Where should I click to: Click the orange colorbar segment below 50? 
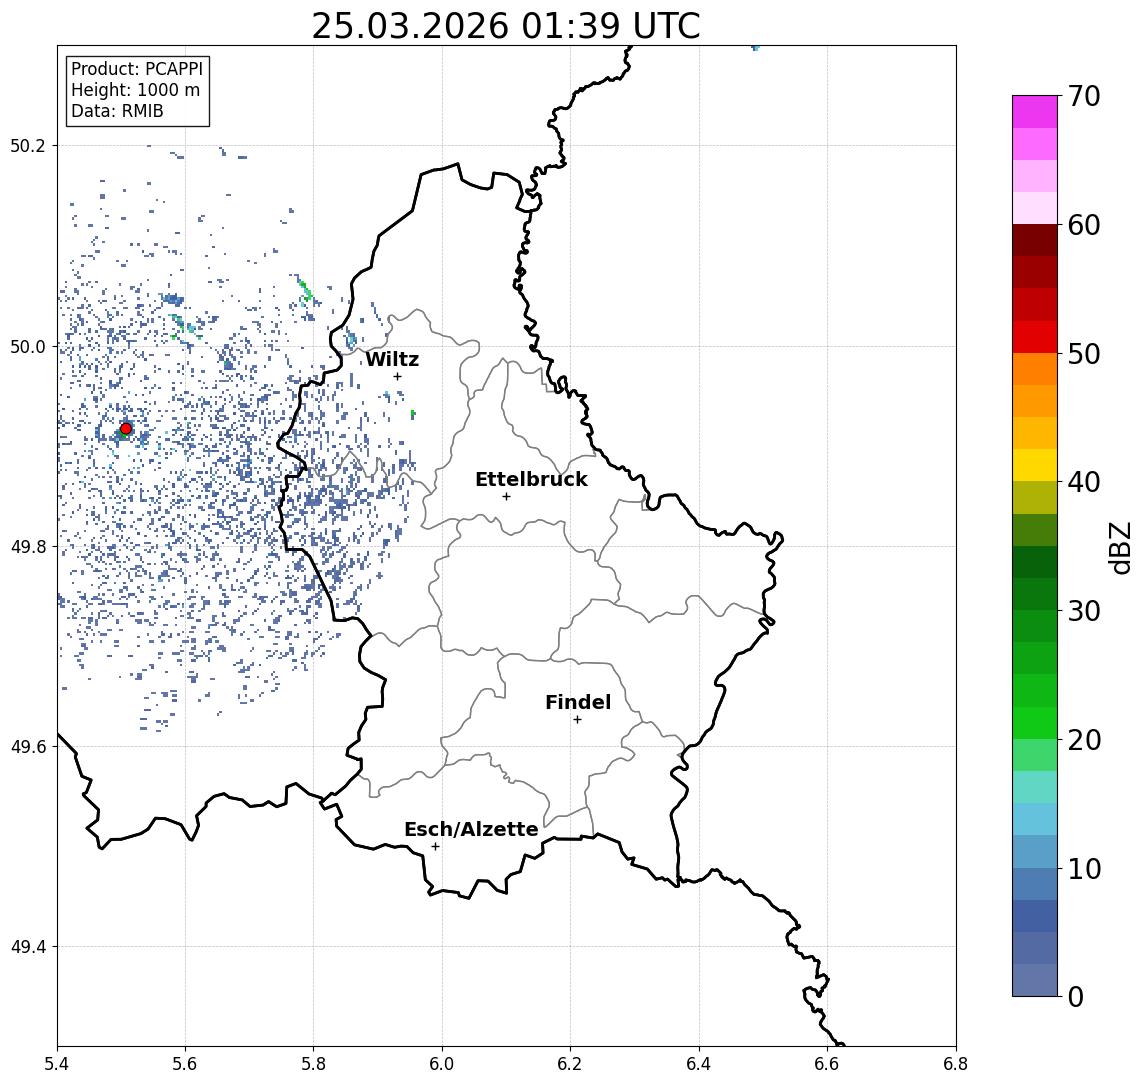tap(1035, 369)
